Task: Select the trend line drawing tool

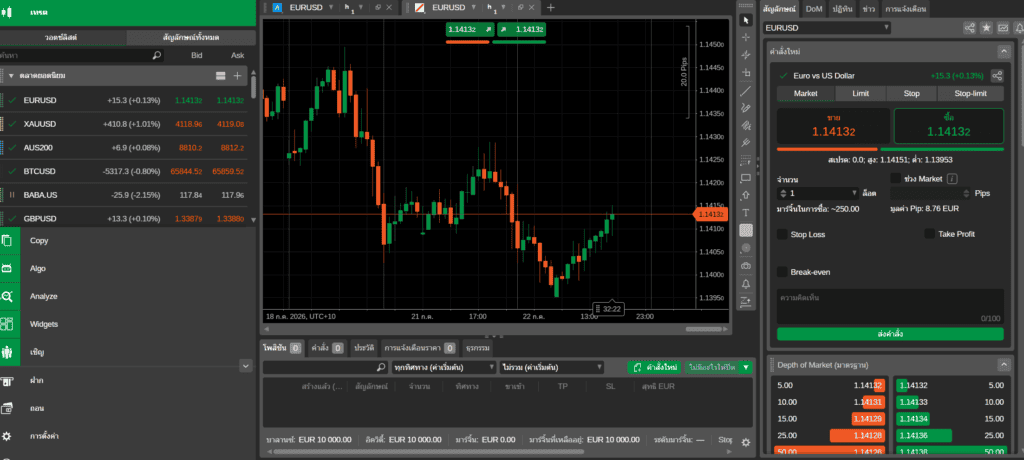Action: 746,90
